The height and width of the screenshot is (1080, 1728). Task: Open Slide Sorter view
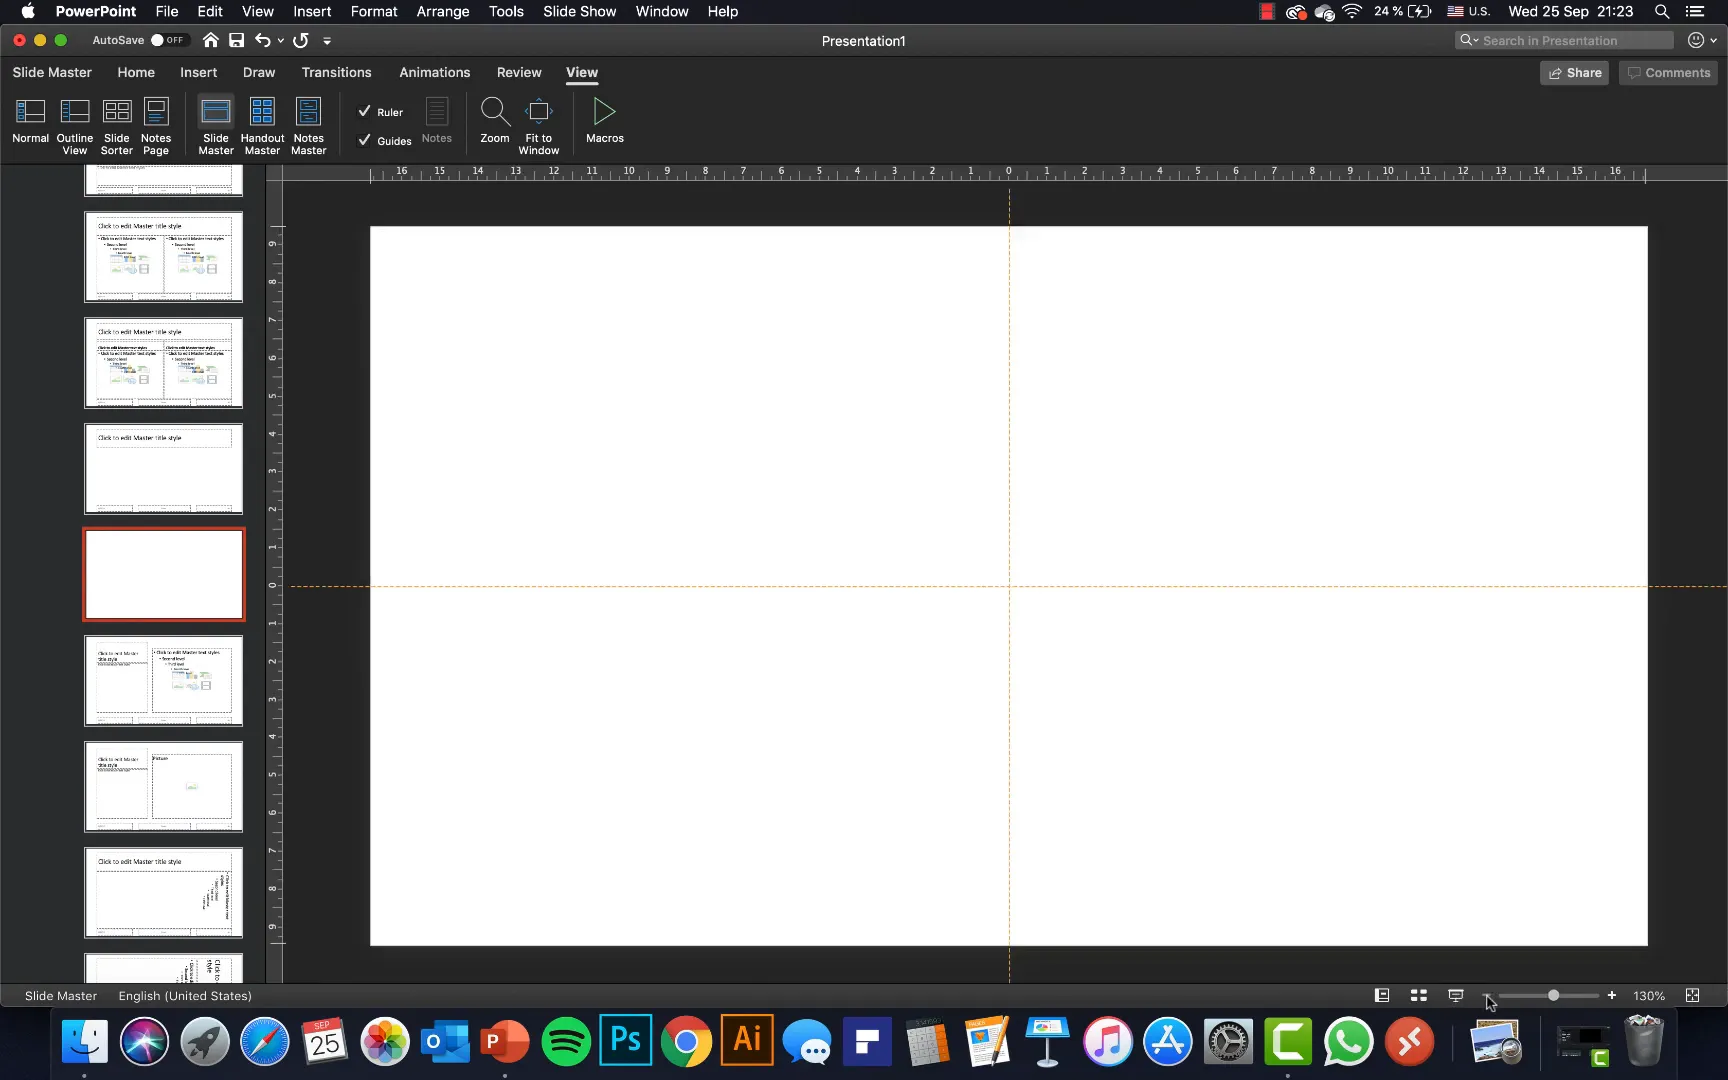(x=117, y=126)
